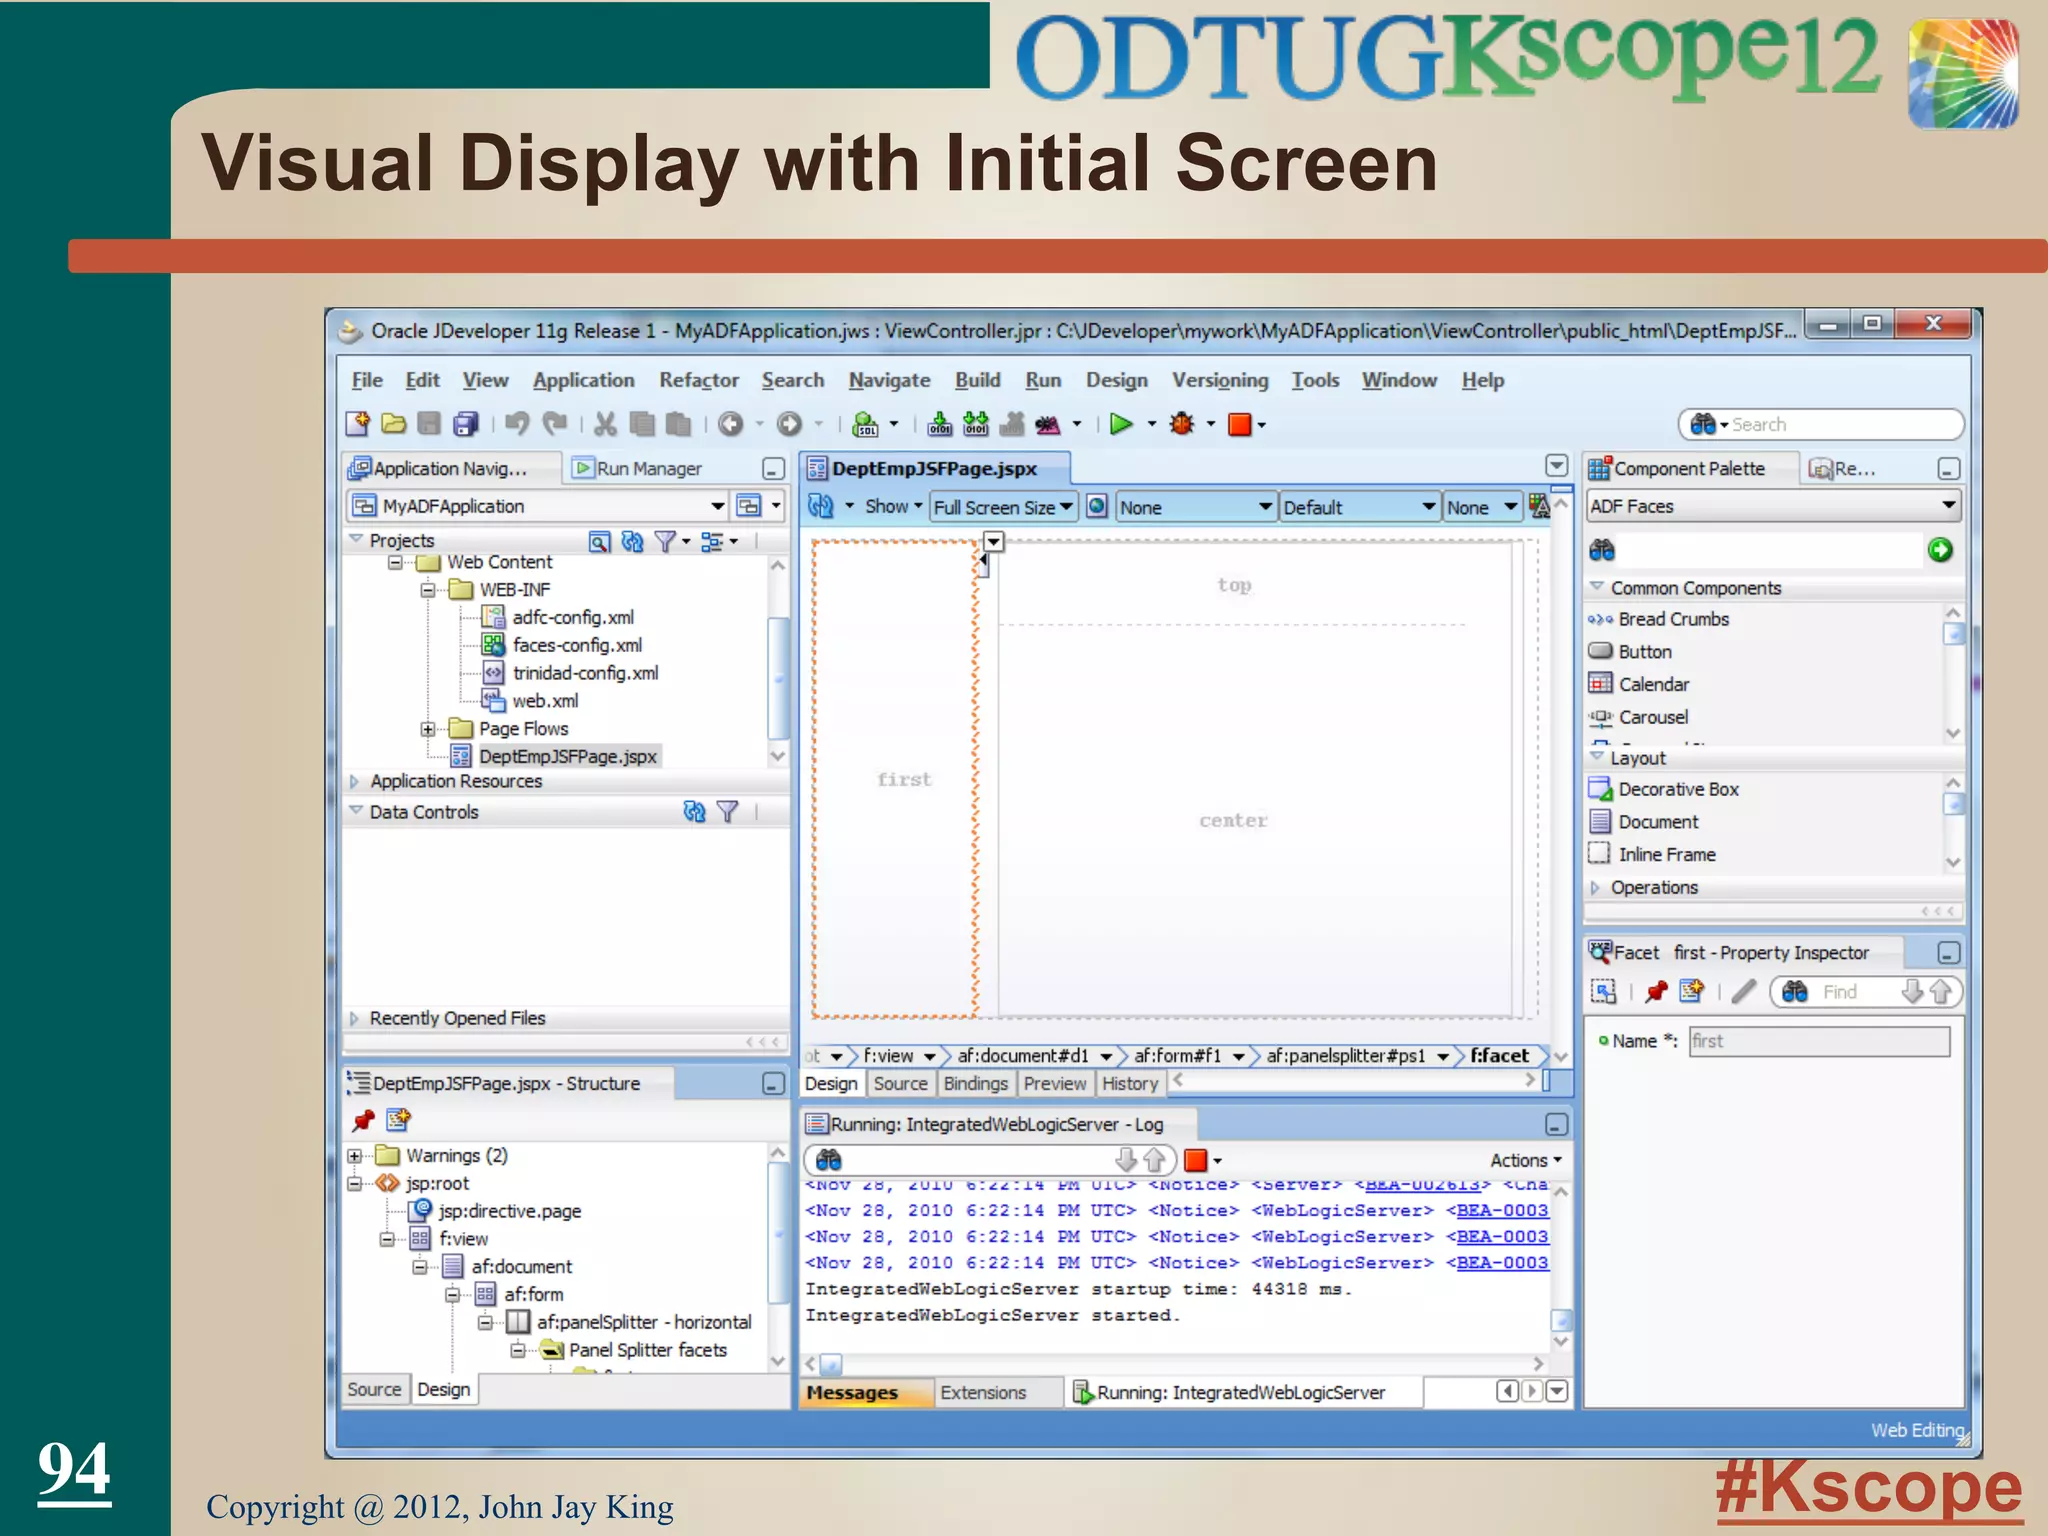The width and height of the screenshot is (2048, 1536).
Task: Open the first BEA-0003 log link
Action: [x=1502, y=1210]
